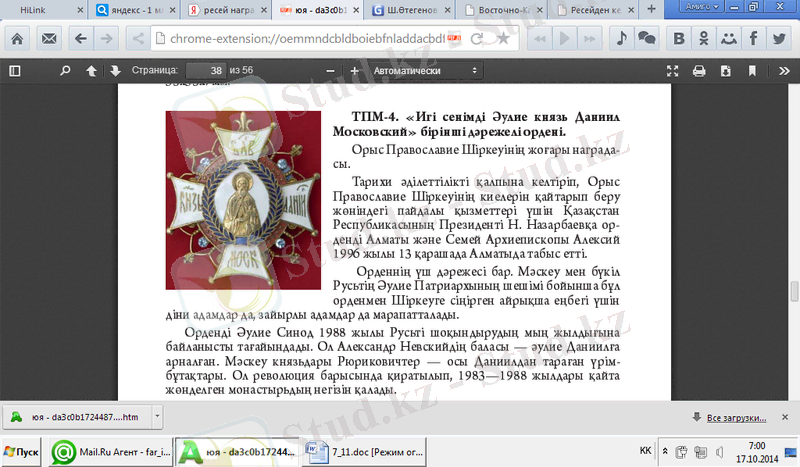The image size is (800, 467).
Task: Go to next PDF page
Action: point(115,71)
